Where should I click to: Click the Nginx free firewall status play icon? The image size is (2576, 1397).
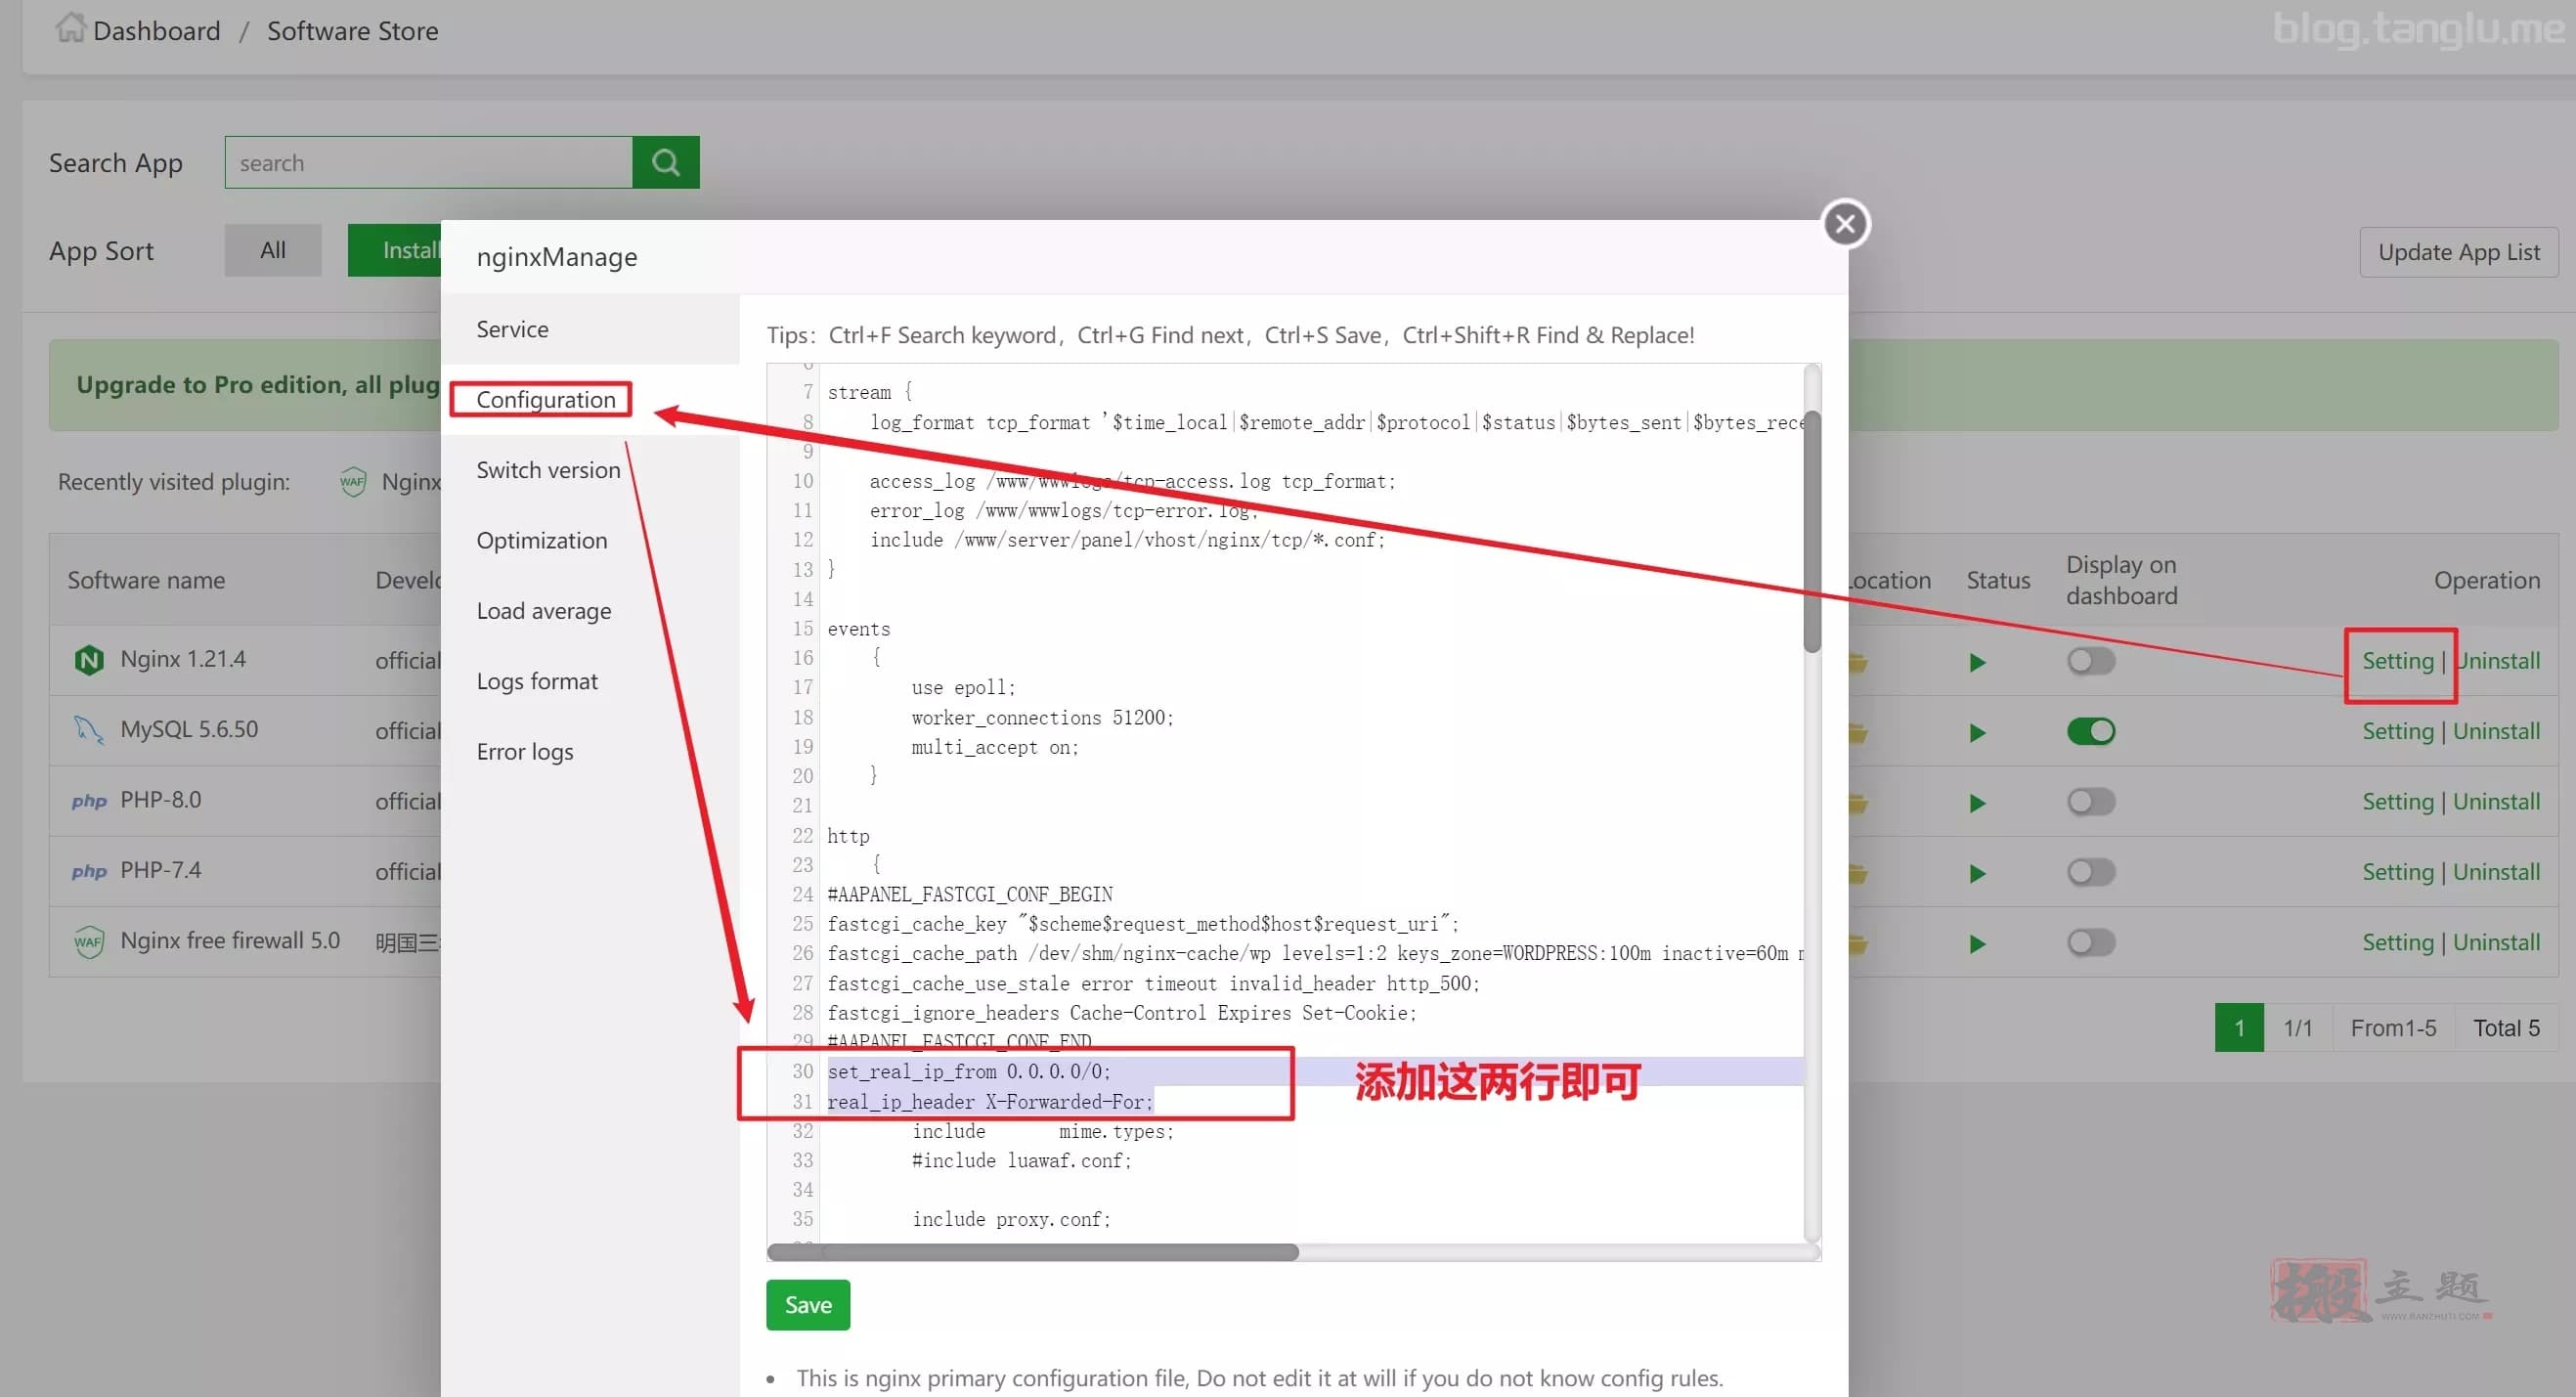tap(1977, 944)
